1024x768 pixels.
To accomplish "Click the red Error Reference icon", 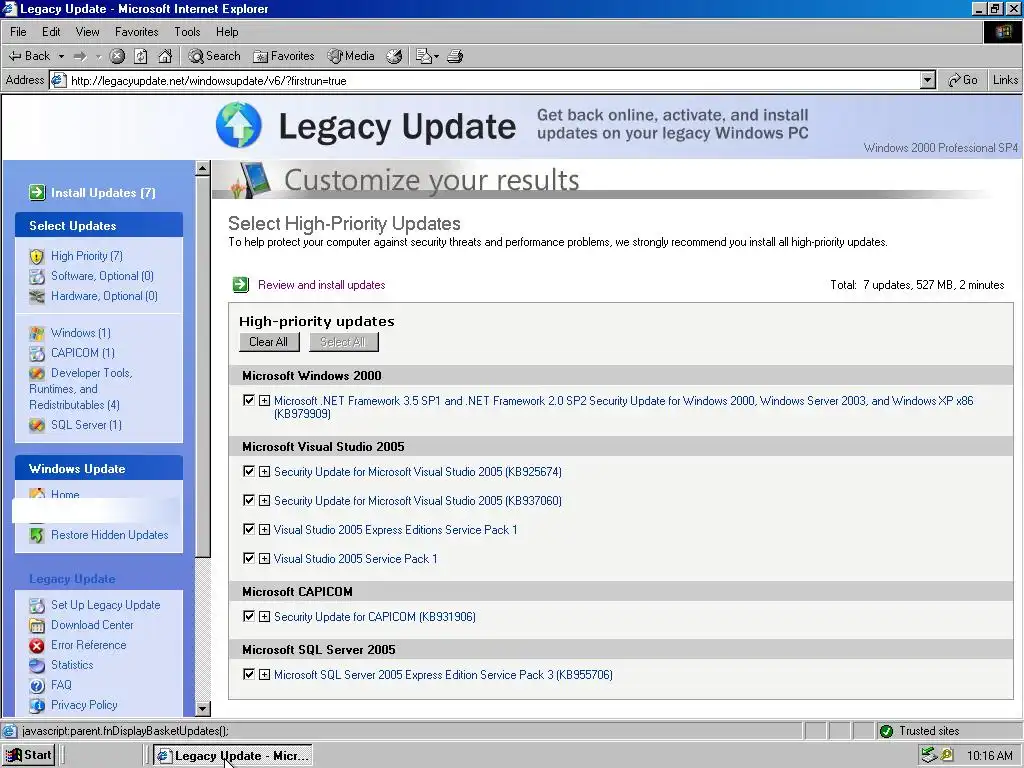I will pos(37,645).
